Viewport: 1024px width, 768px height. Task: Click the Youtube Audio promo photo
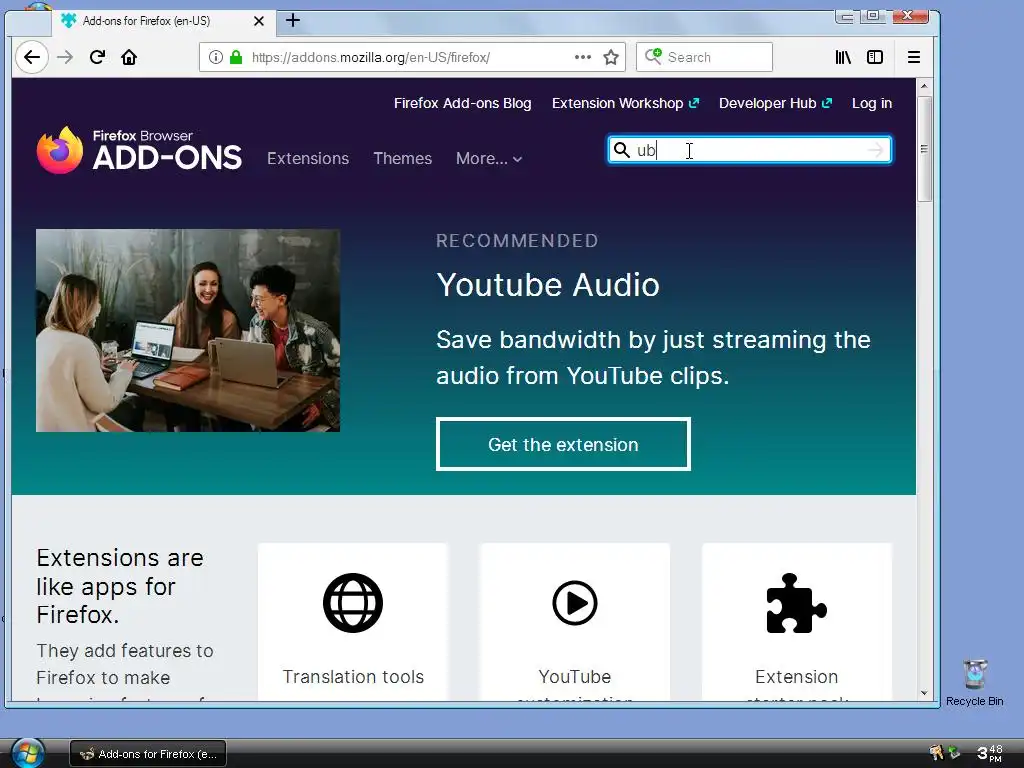click(x=188, y=330)
